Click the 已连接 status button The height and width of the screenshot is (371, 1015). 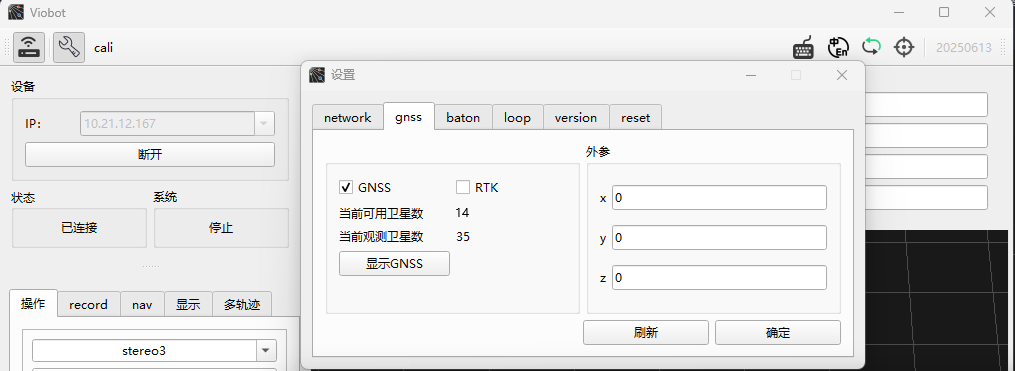pos(80,228)
